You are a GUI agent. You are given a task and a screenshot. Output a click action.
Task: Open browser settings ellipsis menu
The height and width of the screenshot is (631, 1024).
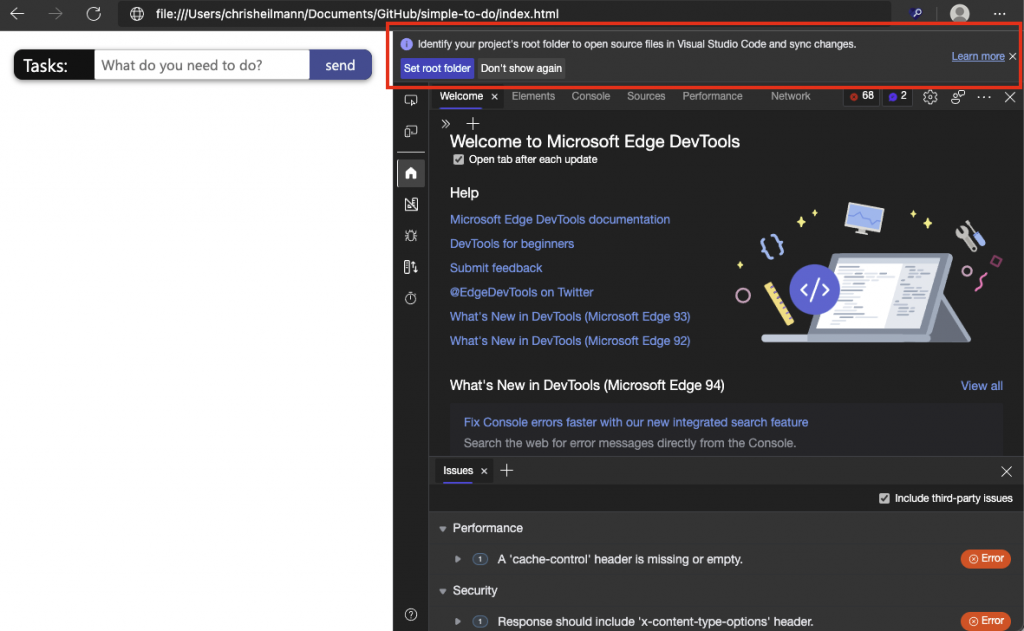click(999, 13)
